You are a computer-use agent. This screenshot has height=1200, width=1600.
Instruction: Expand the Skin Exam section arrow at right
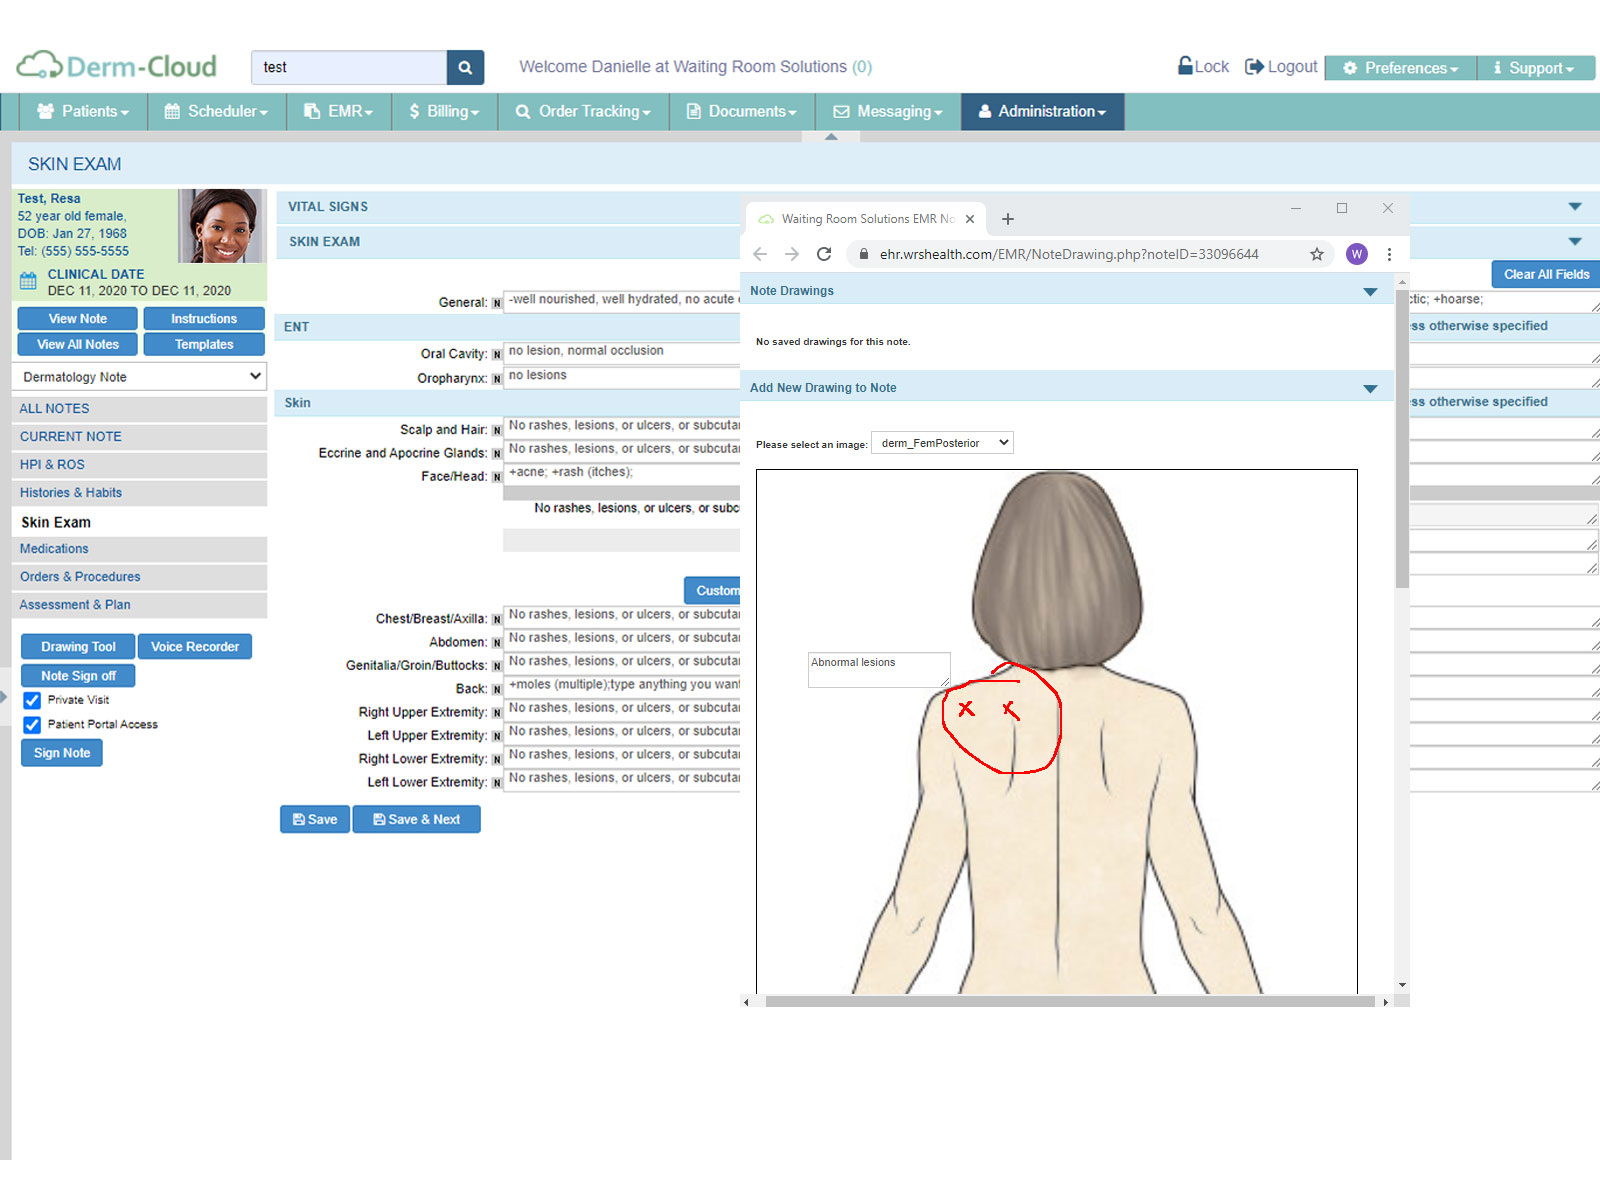tap(1575, 242)
